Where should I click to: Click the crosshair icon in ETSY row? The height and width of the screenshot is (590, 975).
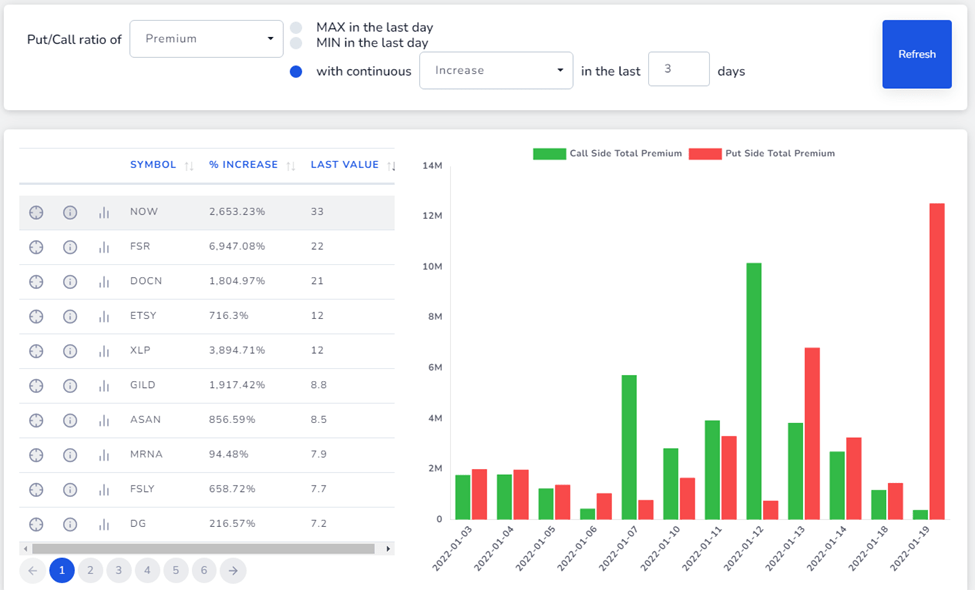click(x=36, y=316)
